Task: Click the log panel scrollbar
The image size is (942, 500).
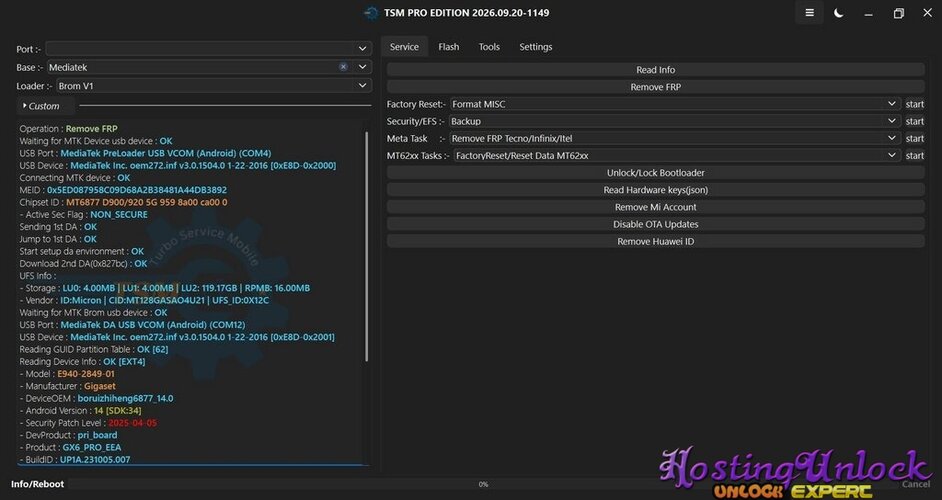Action: [x=366, y=246]
